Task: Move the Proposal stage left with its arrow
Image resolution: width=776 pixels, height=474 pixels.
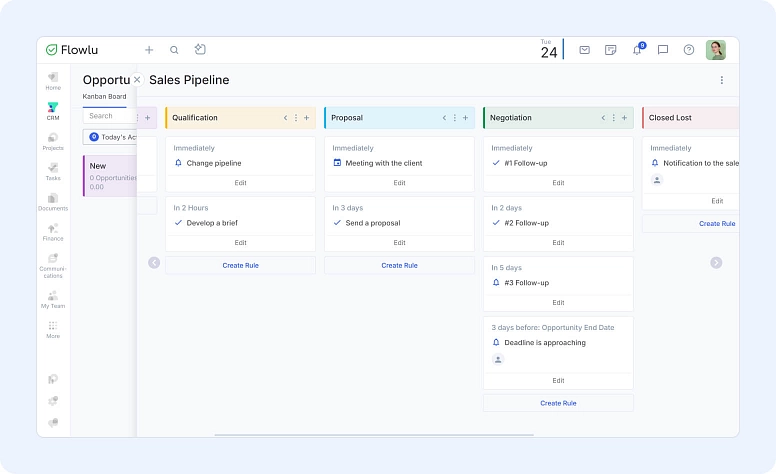Action: pyautogui.click(x=444, y=118)
